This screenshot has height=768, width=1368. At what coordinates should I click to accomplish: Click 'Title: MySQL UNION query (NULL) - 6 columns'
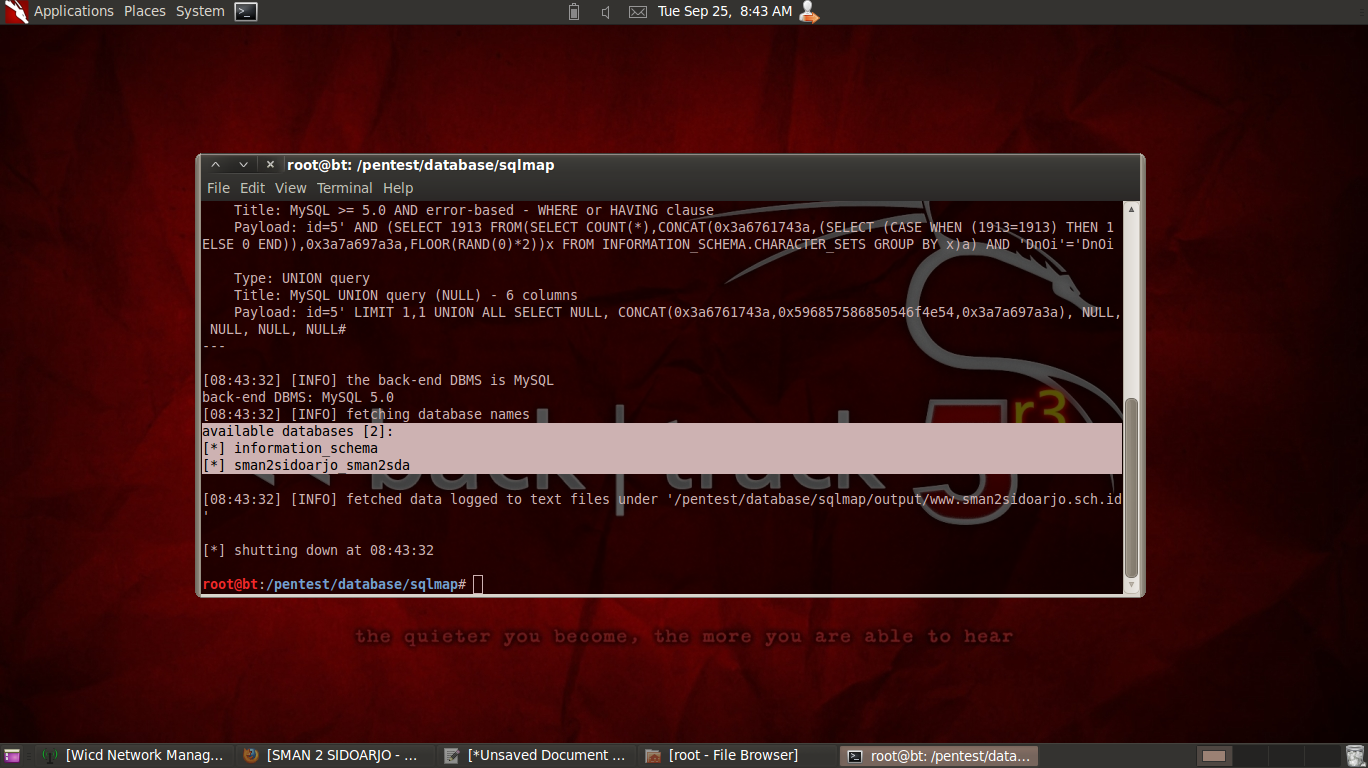(406, 295)
